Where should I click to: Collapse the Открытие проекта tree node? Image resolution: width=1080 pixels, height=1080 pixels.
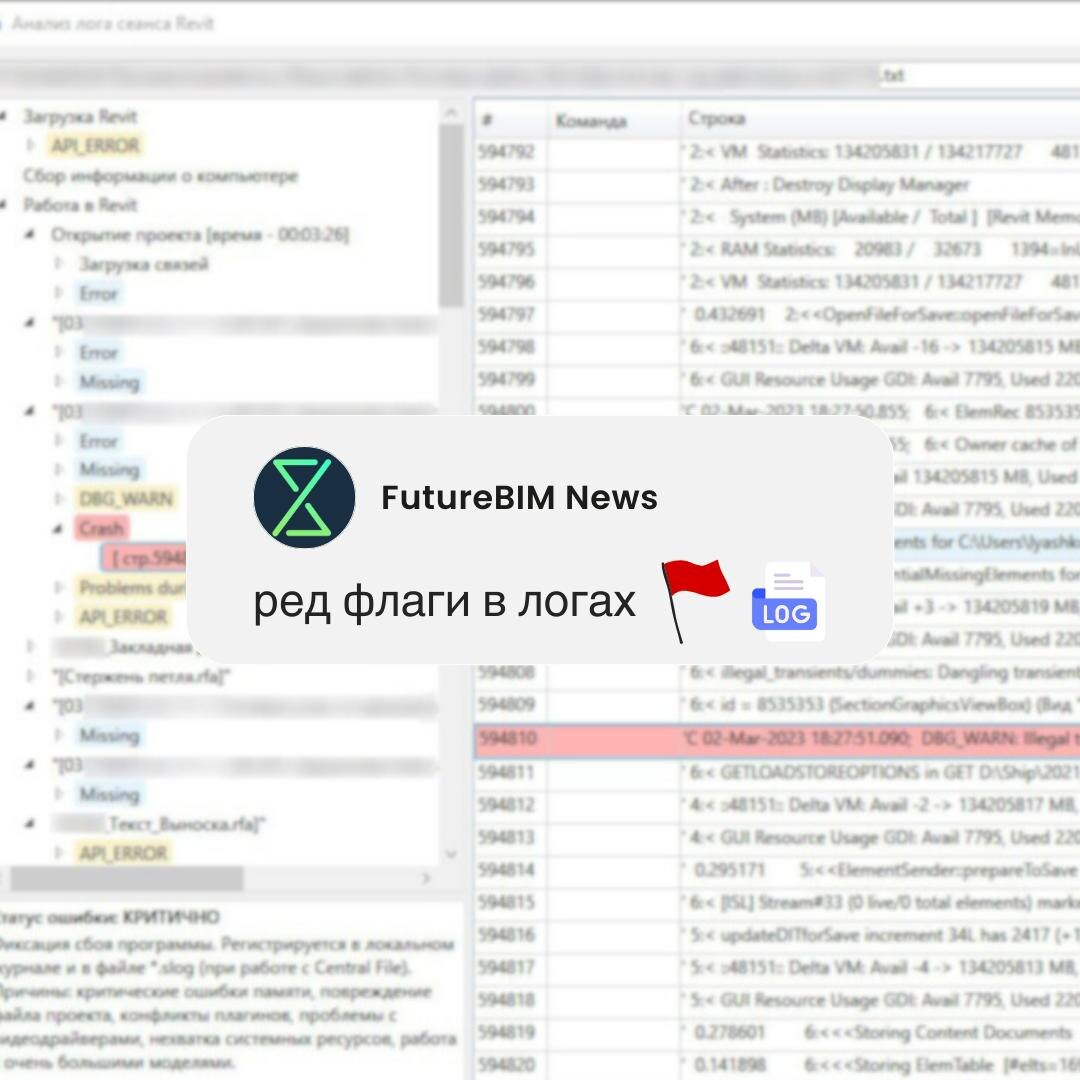30,235
